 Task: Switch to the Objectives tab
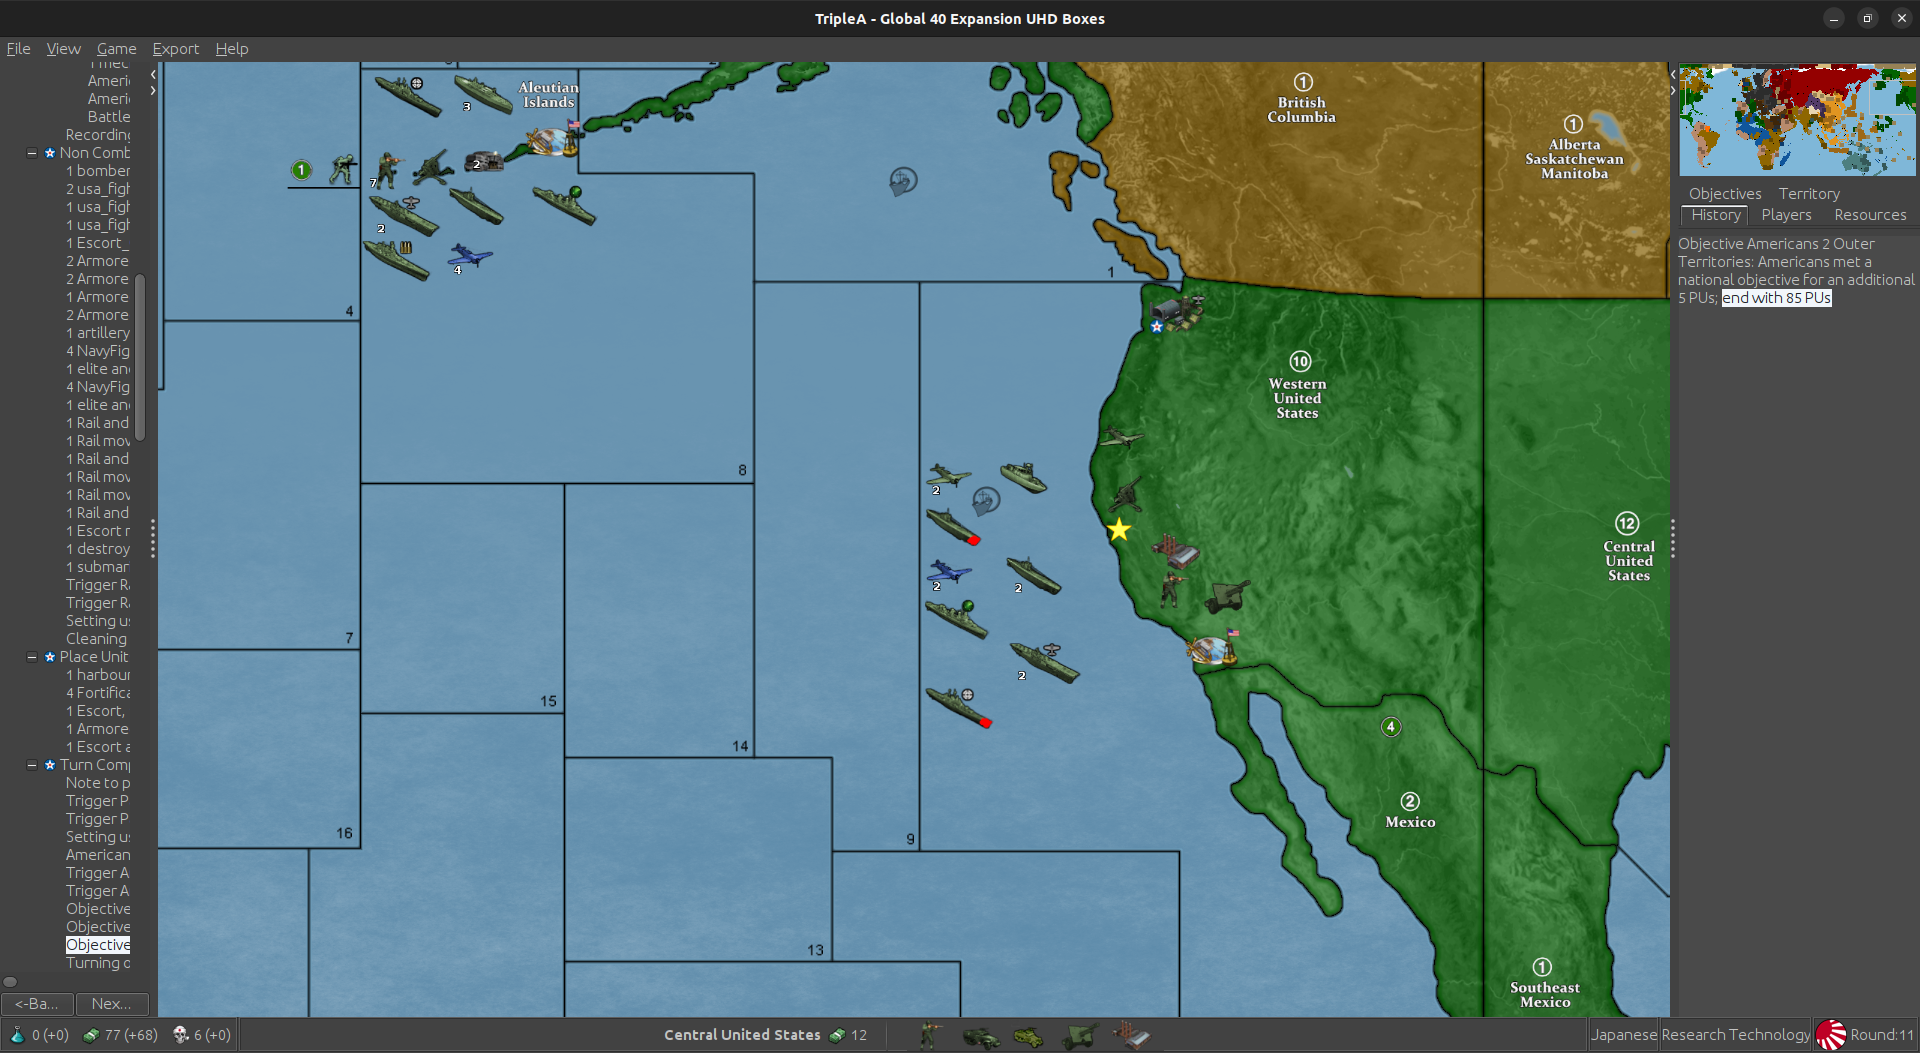pos(1725,193)
